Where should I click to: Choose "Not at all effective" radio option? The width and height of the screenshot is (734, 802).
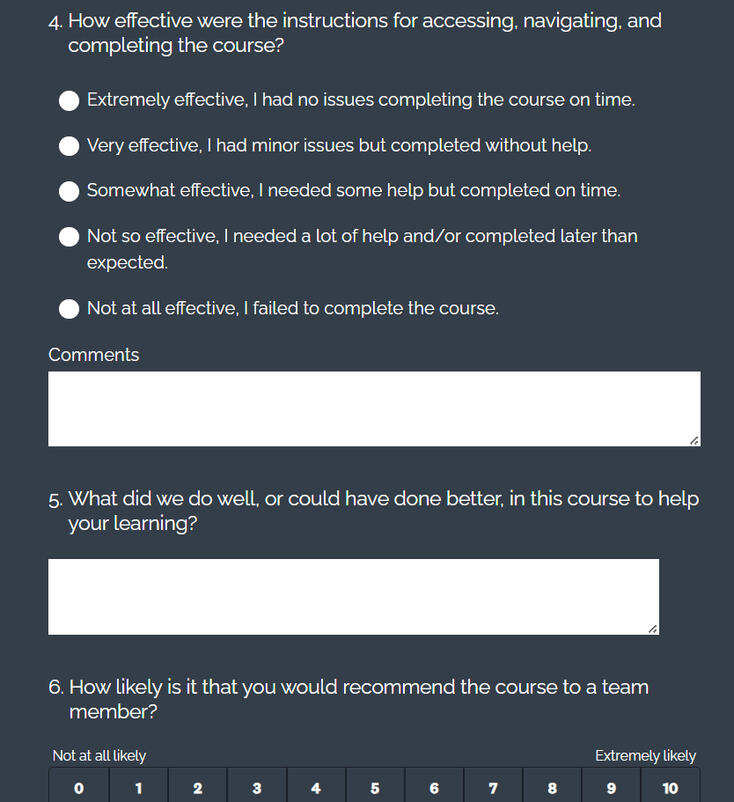pyautogui.click(x=69, y=309)
